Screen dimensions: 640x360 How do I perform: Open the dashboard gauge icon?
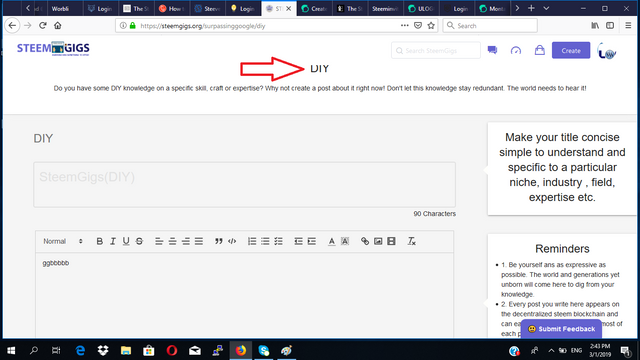(x=516, y=50)
